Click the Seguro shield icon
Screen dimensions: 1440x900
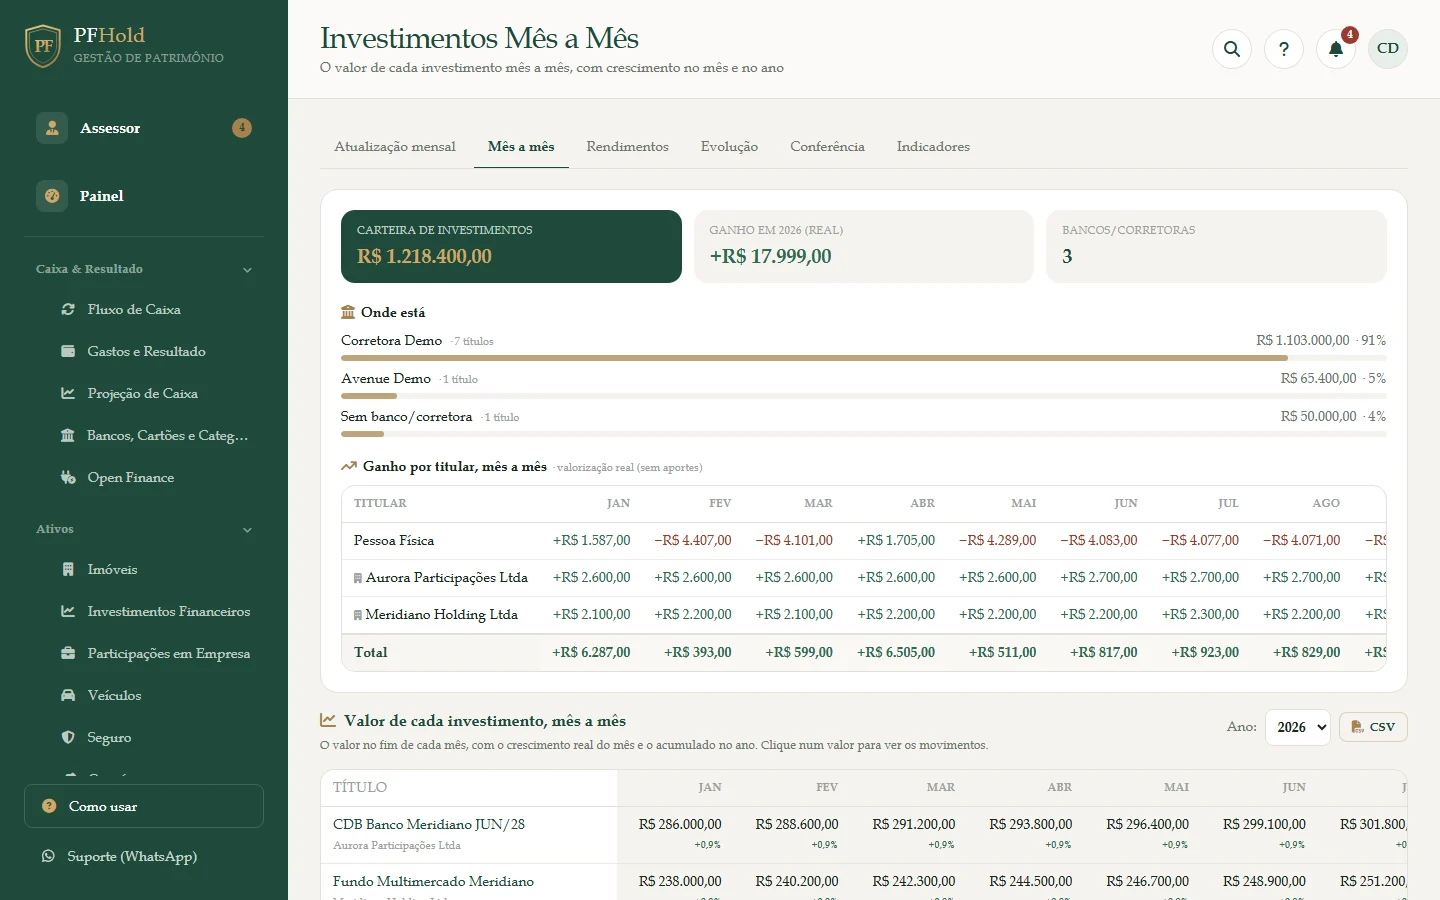(x=68, y=738)
